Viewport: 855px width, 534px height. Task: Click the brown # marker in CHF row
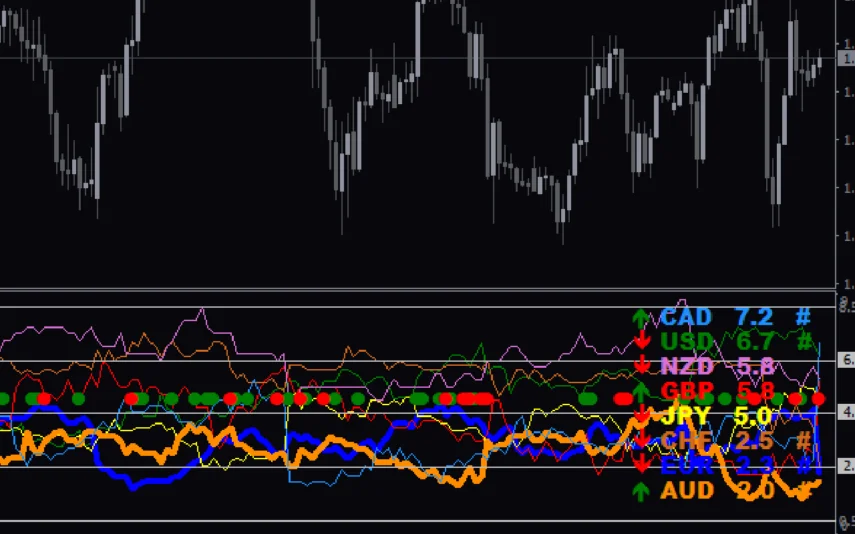[x=803, y=441]
